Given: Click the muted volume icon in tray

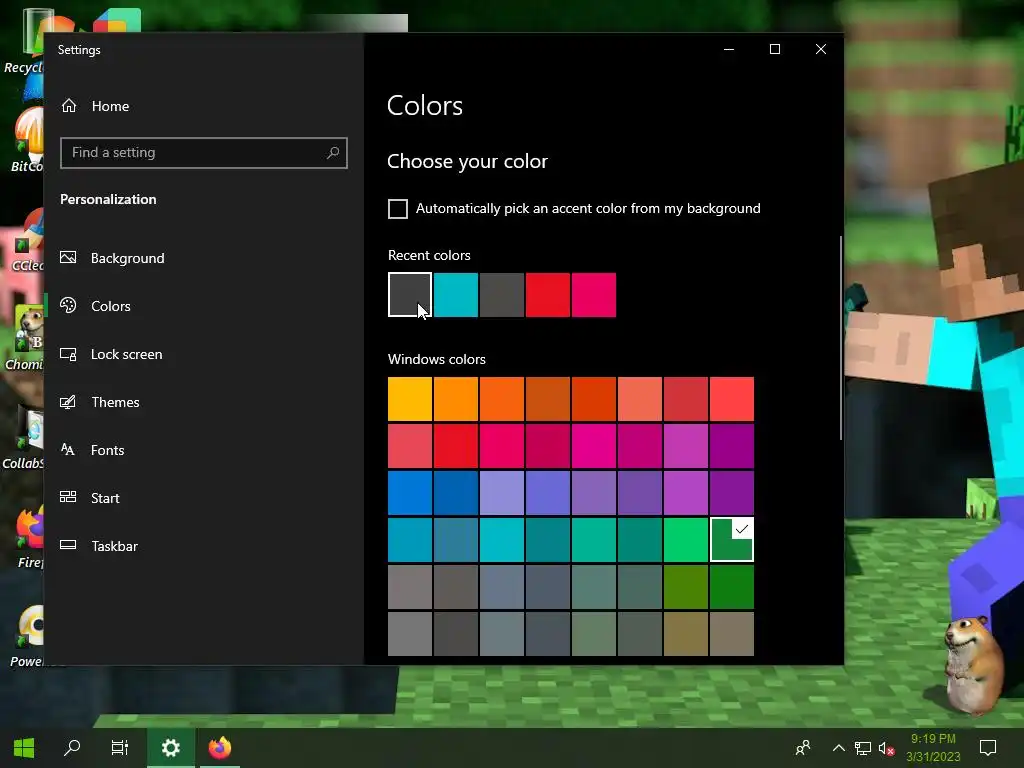Looking at the screenshot, I should 886,748.
